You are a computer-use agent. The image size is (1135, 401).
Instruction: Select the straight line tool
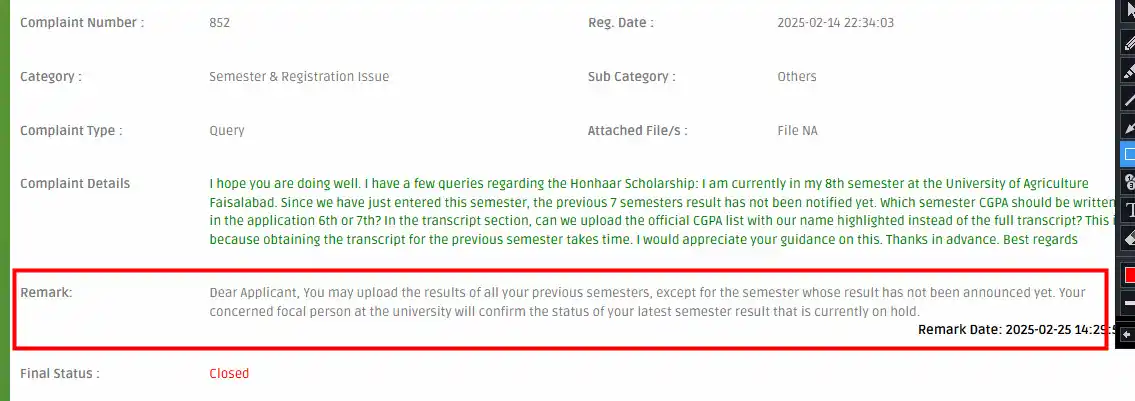[x=1128, y=98]
